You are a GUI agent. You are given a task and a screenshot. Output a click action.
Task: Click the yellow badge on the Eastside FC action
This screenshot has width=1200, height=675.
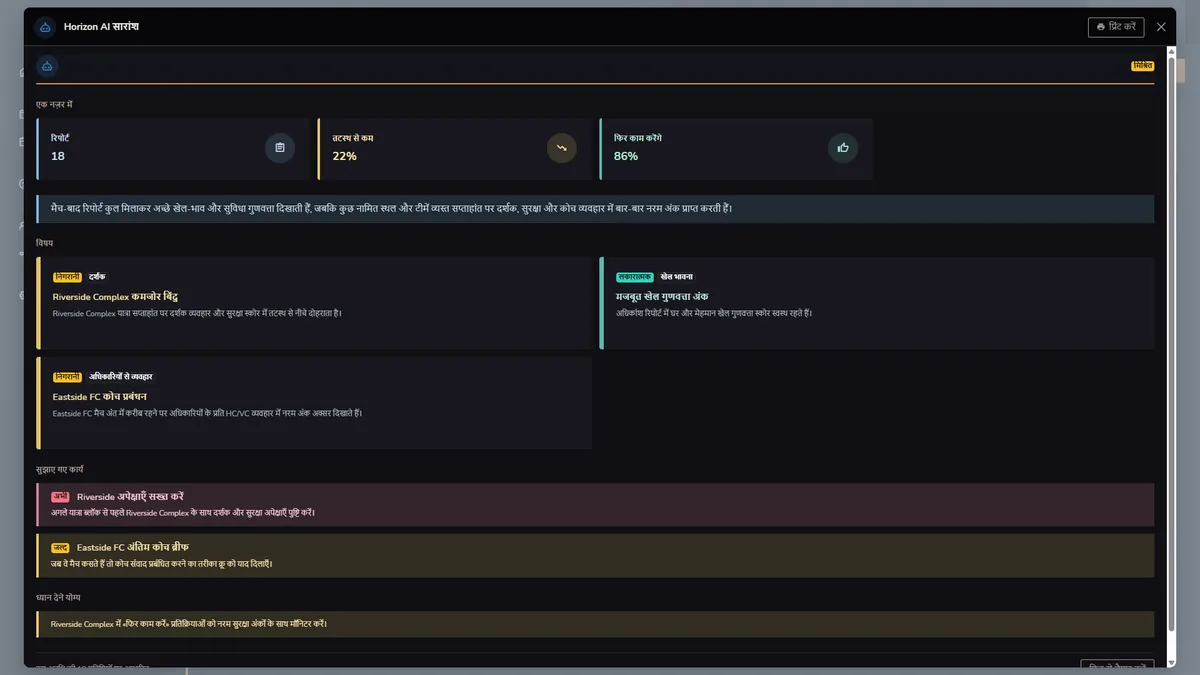click(61, 547)
